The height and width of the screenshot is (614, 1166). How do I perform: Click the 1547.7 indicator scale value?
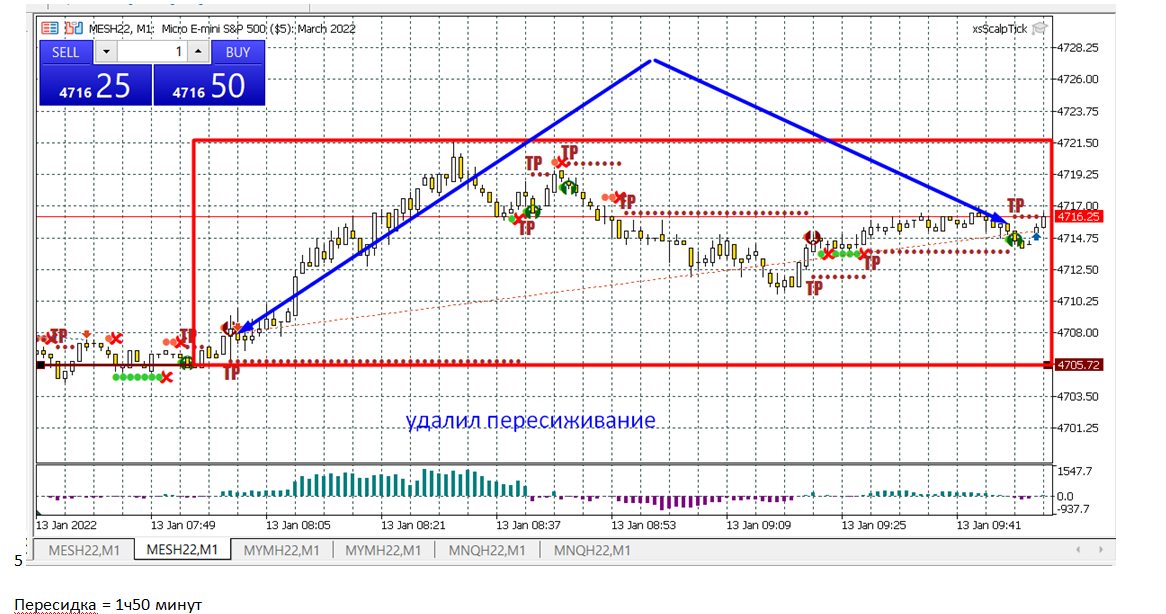pos(1075,471)
